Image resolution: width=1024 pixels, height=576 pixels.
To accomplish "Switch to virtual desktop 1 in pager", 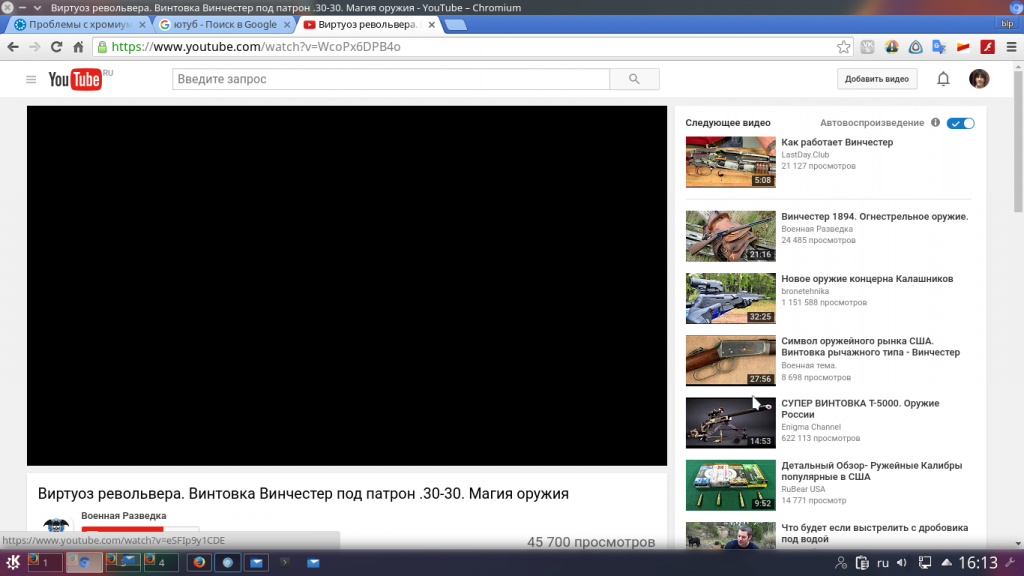I will (x=44, y=562).
